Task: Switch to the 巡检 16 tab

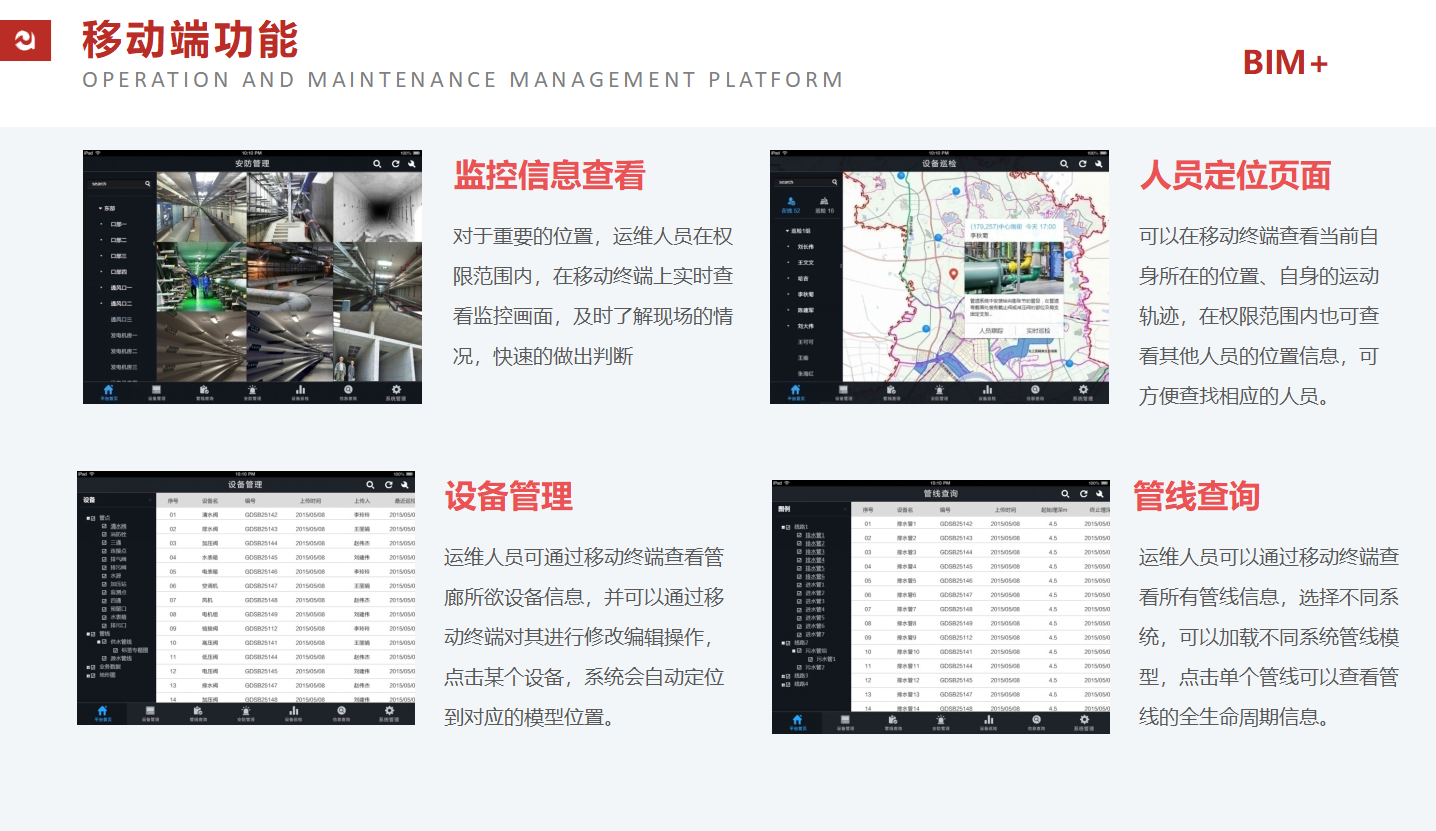Action: 824,205
